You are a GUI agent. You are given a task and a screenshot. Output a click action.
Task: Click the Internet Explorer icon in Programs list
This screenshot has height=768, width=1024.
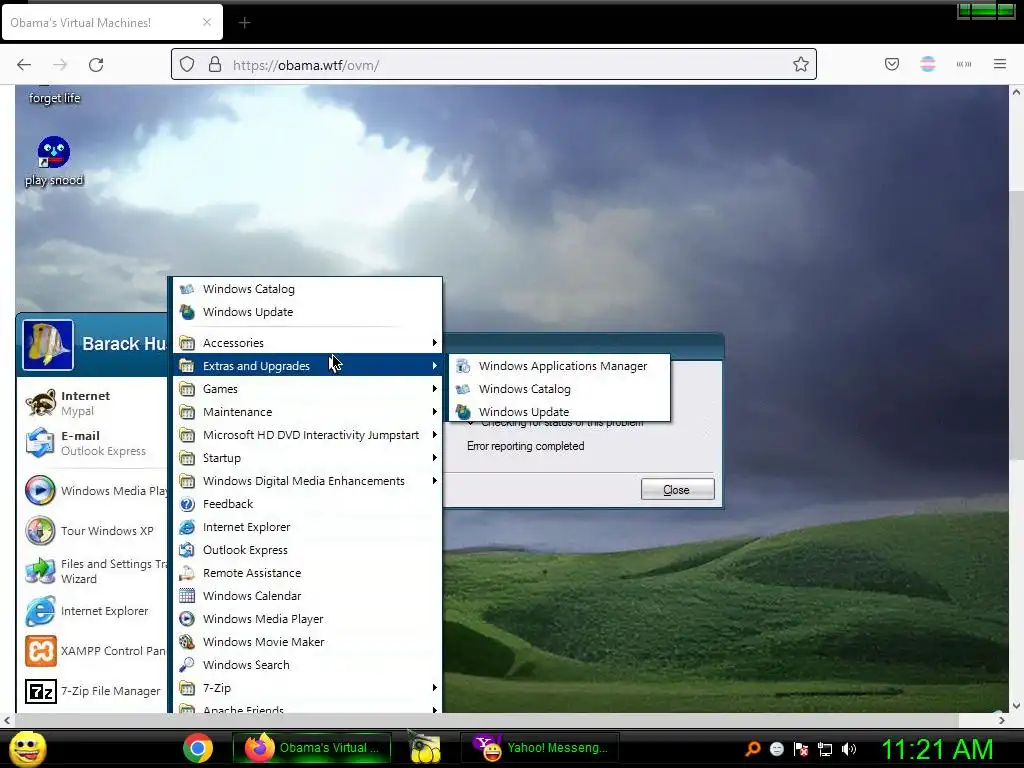point(187,527)
